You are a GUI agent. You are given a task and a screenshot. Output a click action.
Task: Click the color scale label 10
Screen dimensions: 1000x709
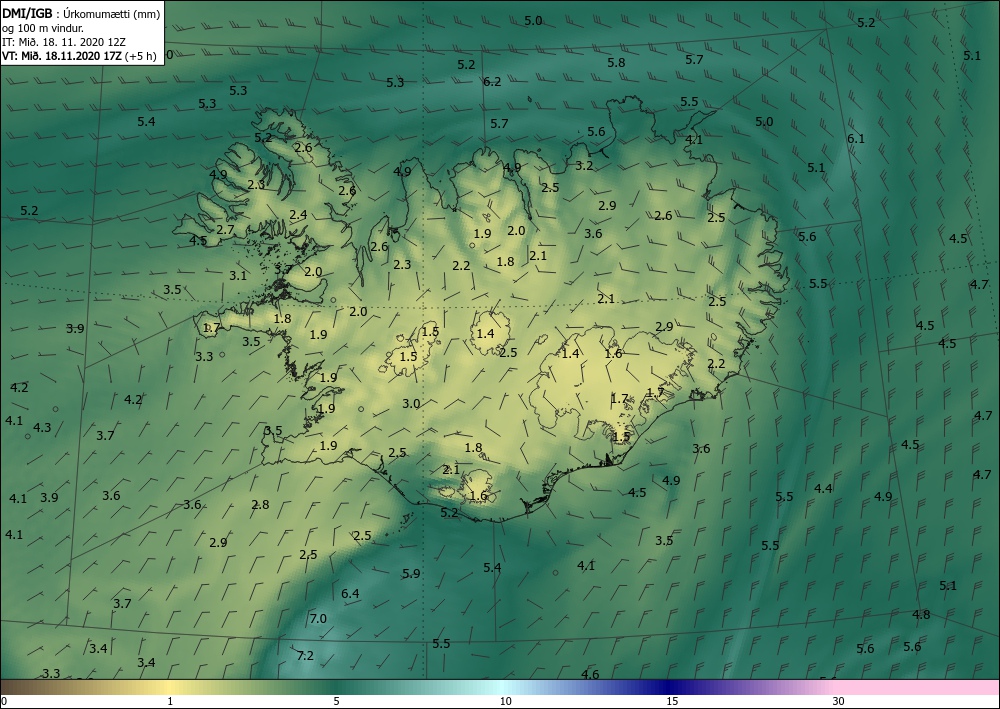505,701
